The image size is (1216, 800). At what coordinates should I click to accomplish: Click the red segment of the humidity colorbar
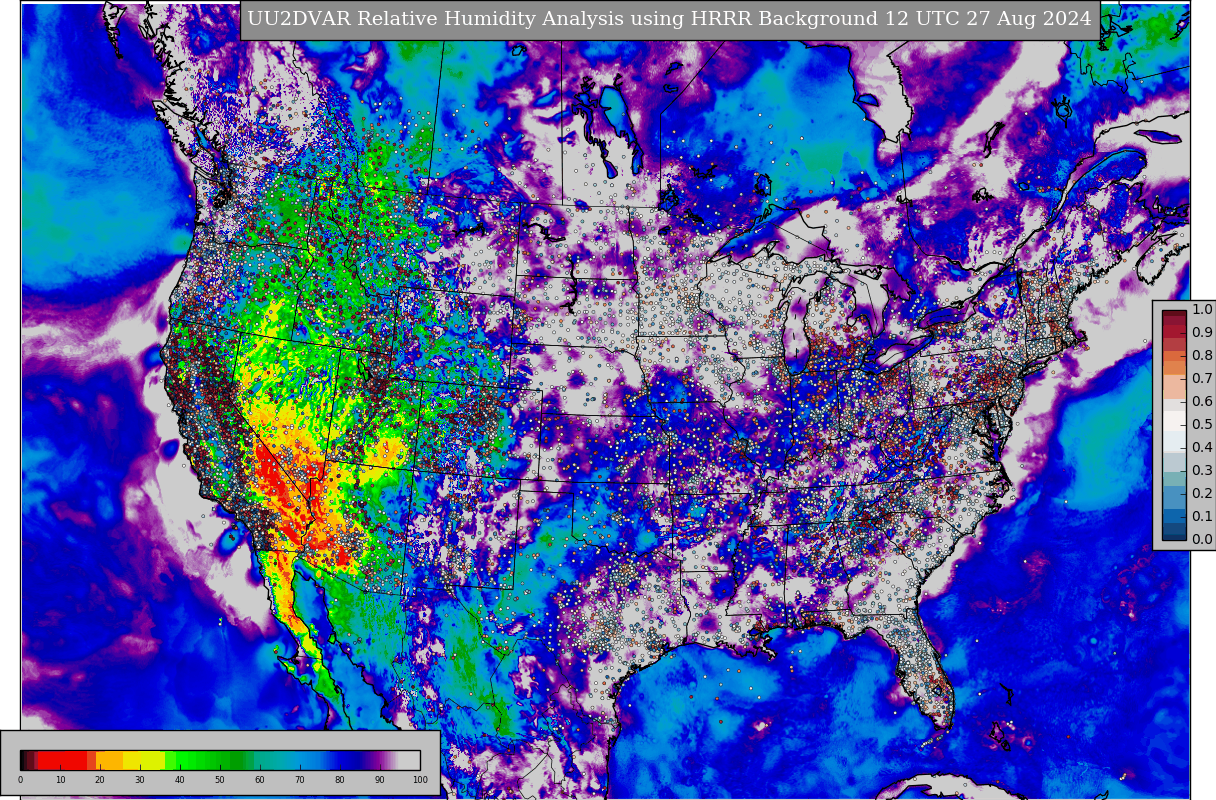tap(62, 760)
